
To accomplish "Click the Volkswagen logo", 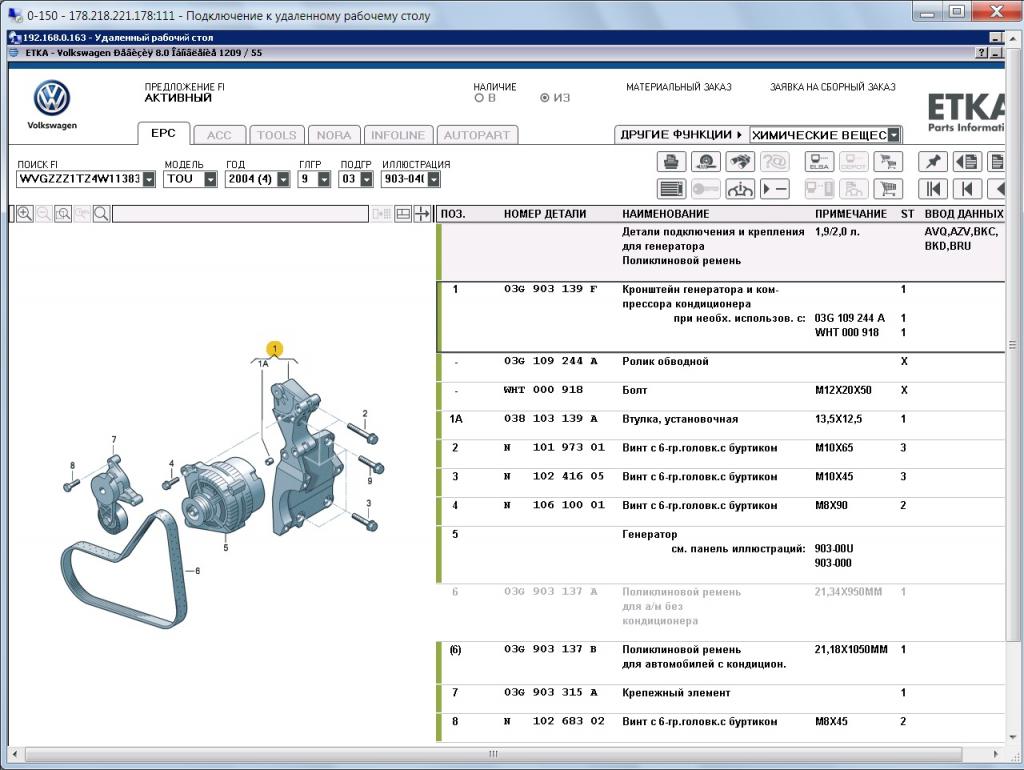I will [52, 98].
